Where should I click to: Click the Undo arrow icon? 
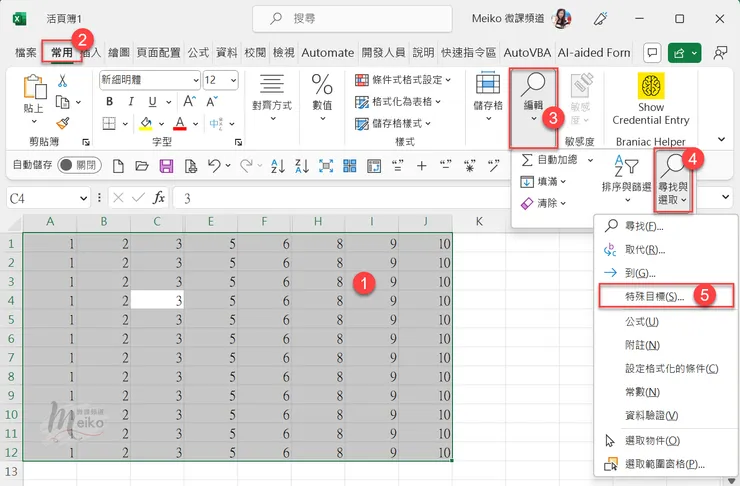[214, 166]
